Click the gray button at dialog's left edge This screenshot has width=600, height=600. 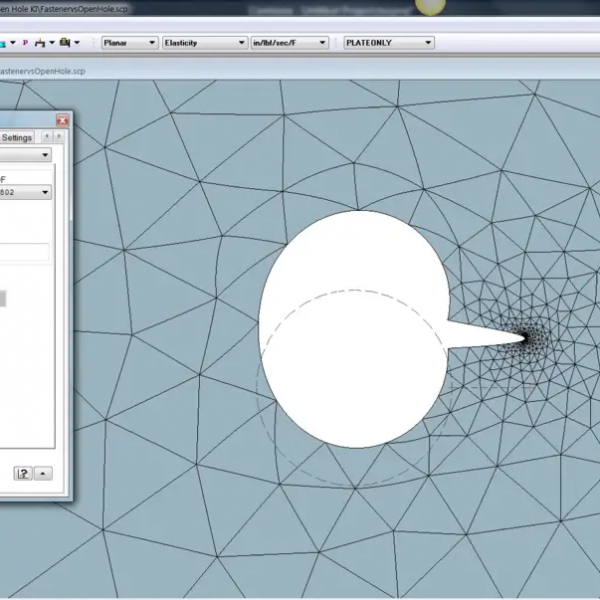(x=3, y=298)
